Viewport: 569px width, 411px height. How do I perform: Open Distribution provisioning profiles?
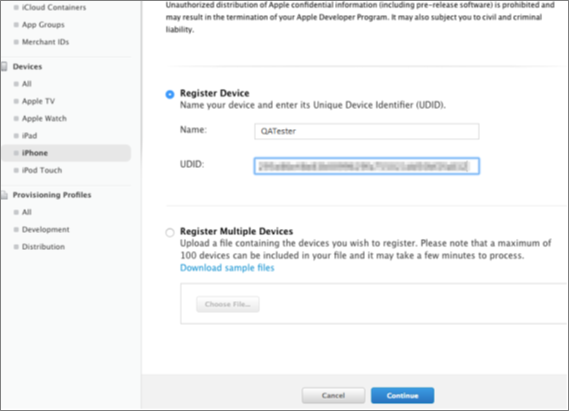(43, 247)
